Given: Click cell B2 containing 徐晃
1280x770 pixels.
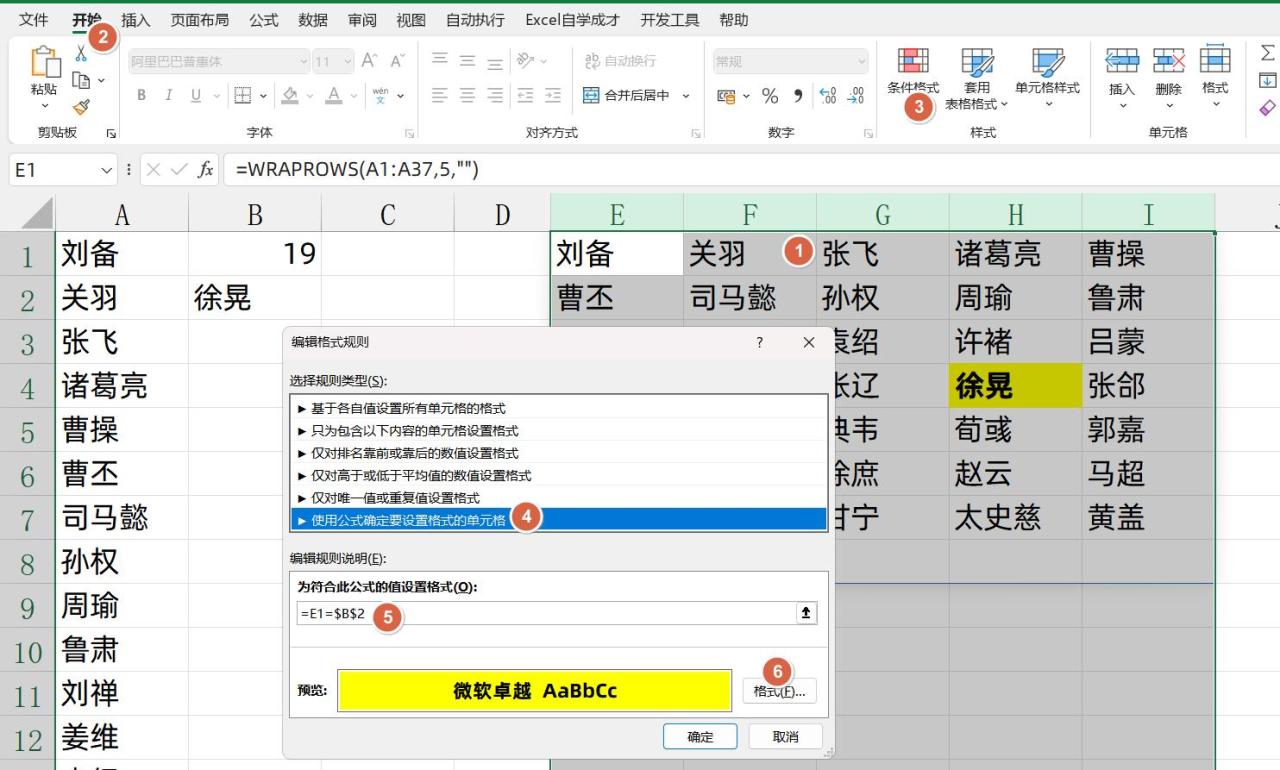Looking at the screenshot, I should point(255,298).
